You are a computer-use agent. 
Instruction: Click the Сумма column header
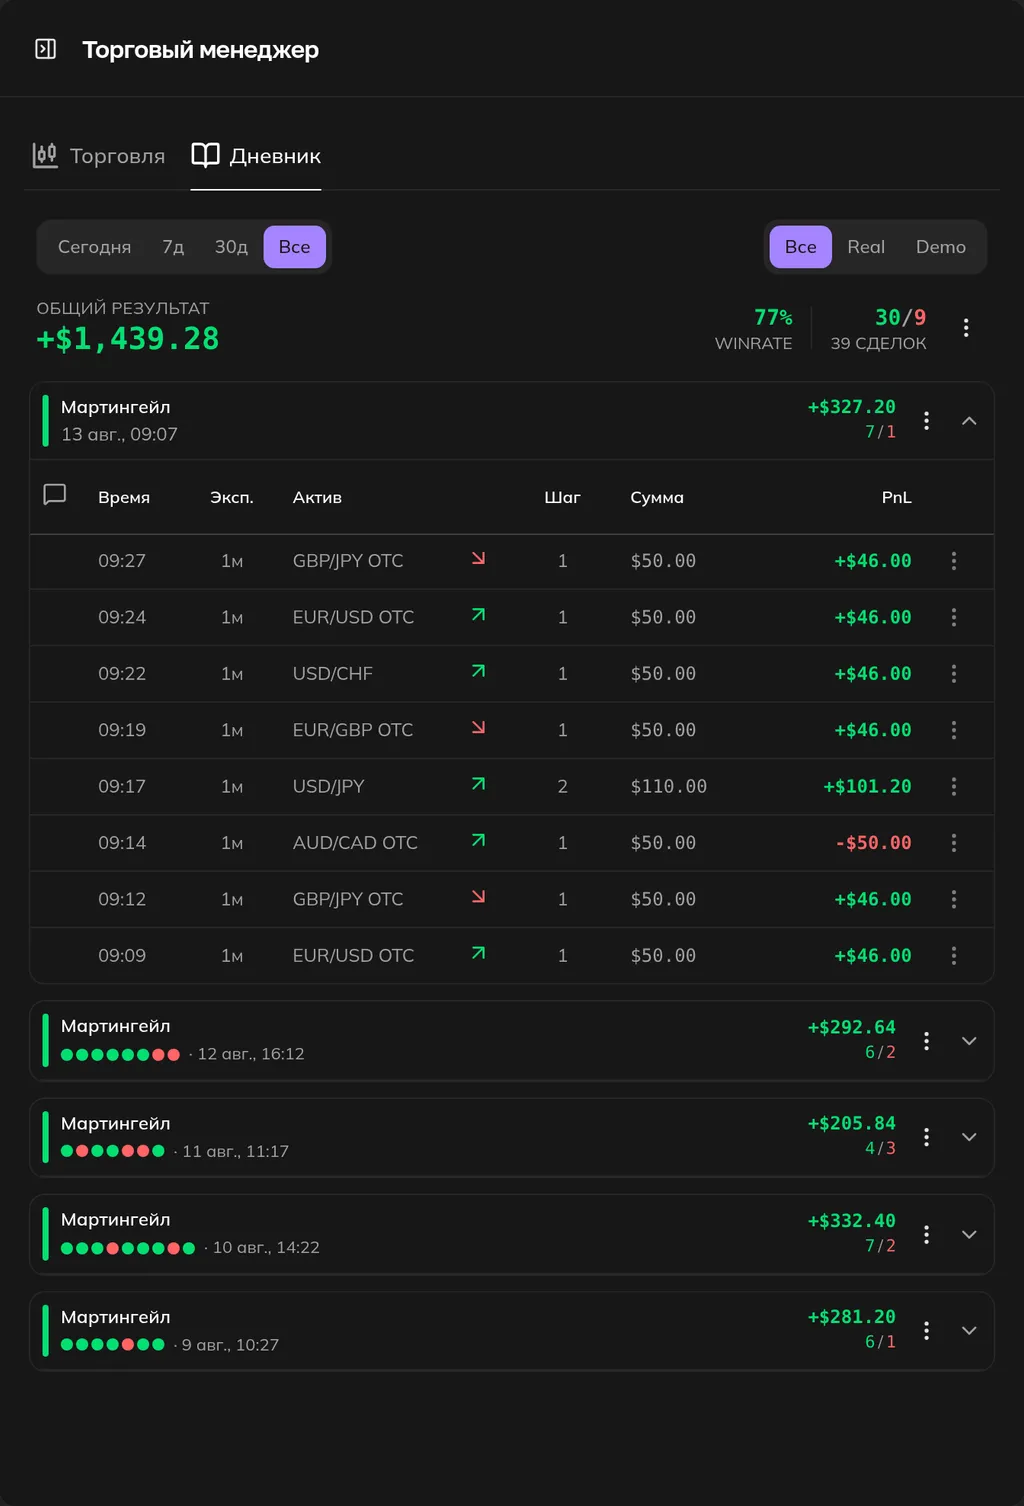point(657,497)
